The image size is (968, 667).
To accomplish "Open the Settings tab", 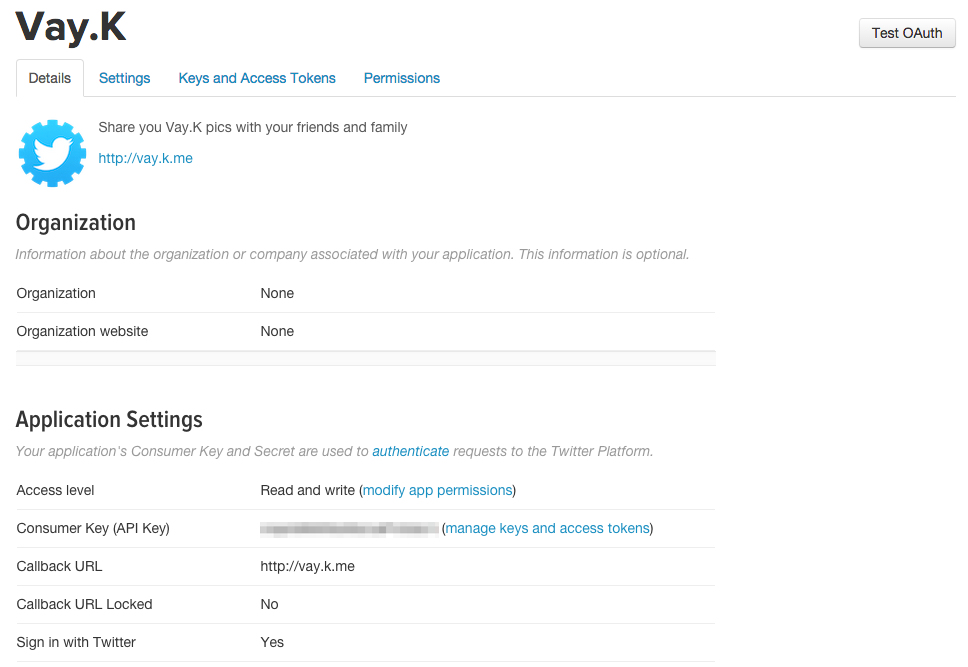I will pyautogui.click(x=125, y=78).
